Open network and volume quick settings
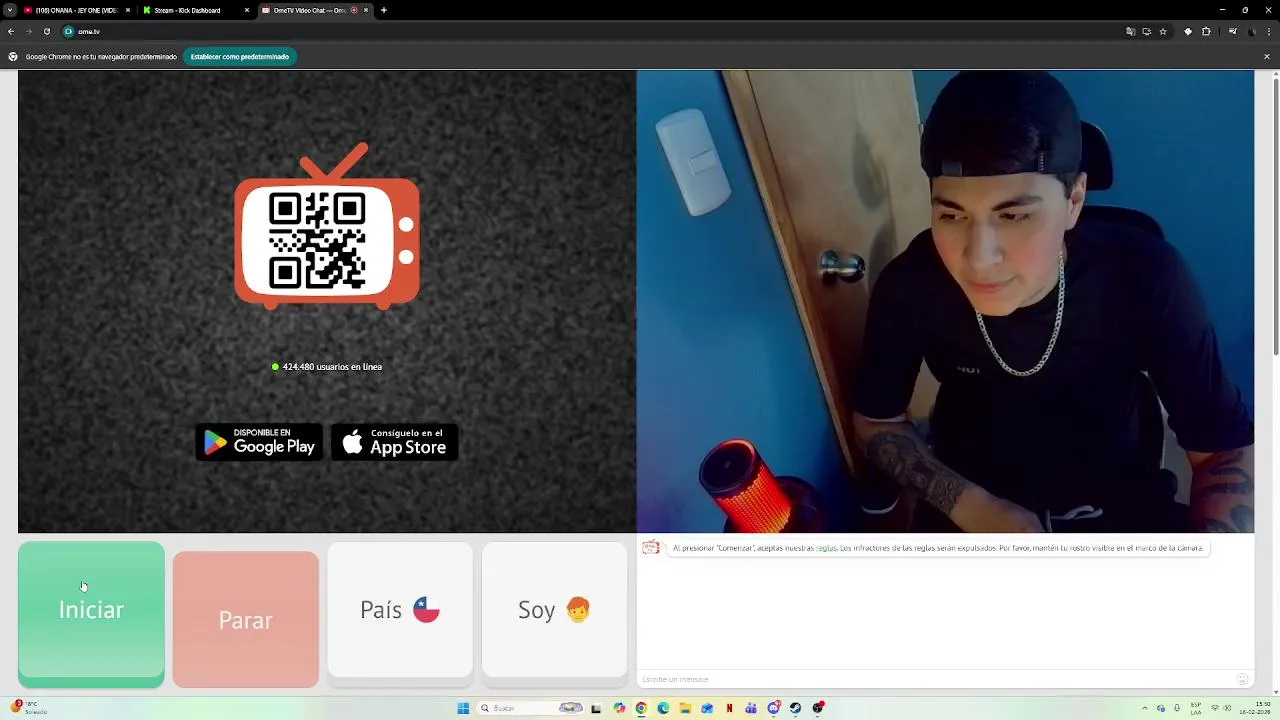The height and width of the screenshot is (720, 1280). coord(1219,708)
